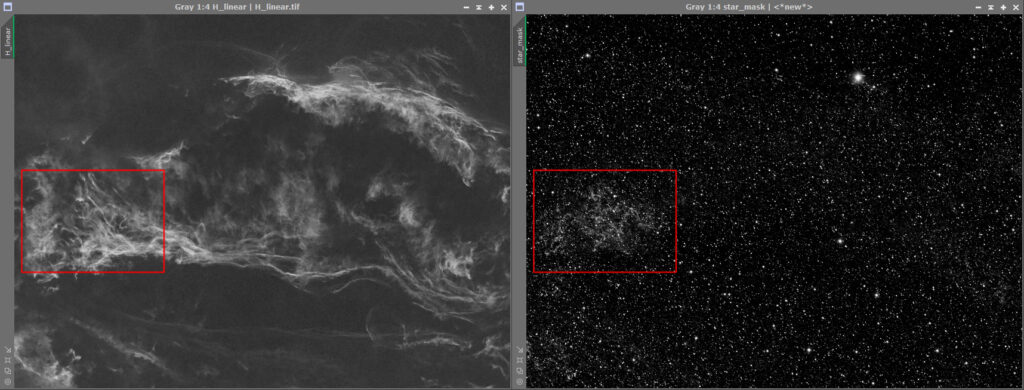
Task: Minimize the star_mask image window
Action: pos(978,7)
